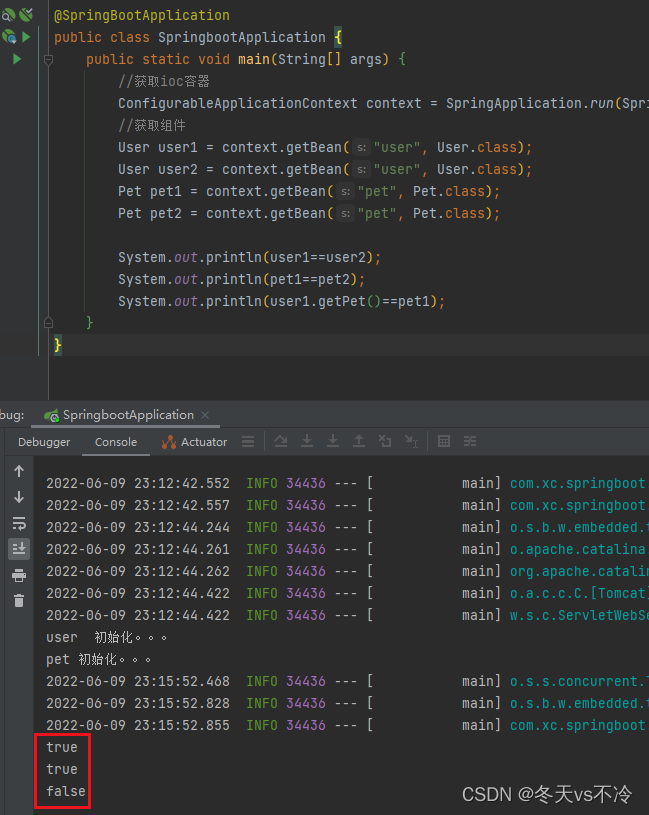
Task: Click org.apache.catalin logger name
Action: pyautogui.click(x=579, y=571)
